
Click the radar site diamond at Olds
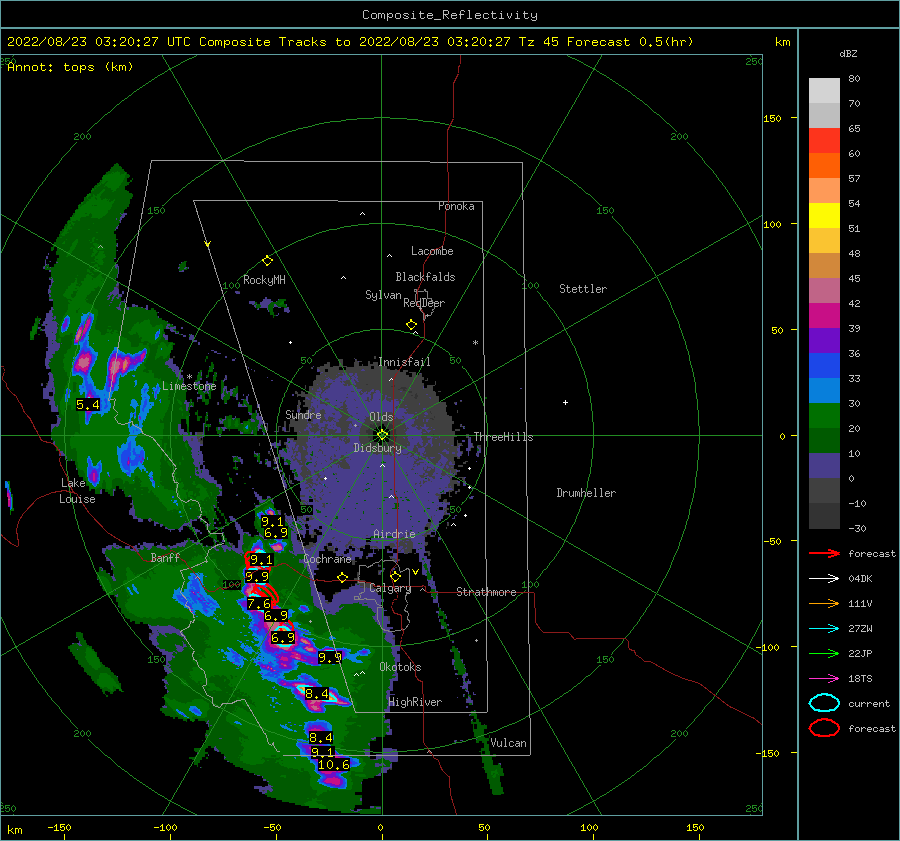[x=382, y=435]
